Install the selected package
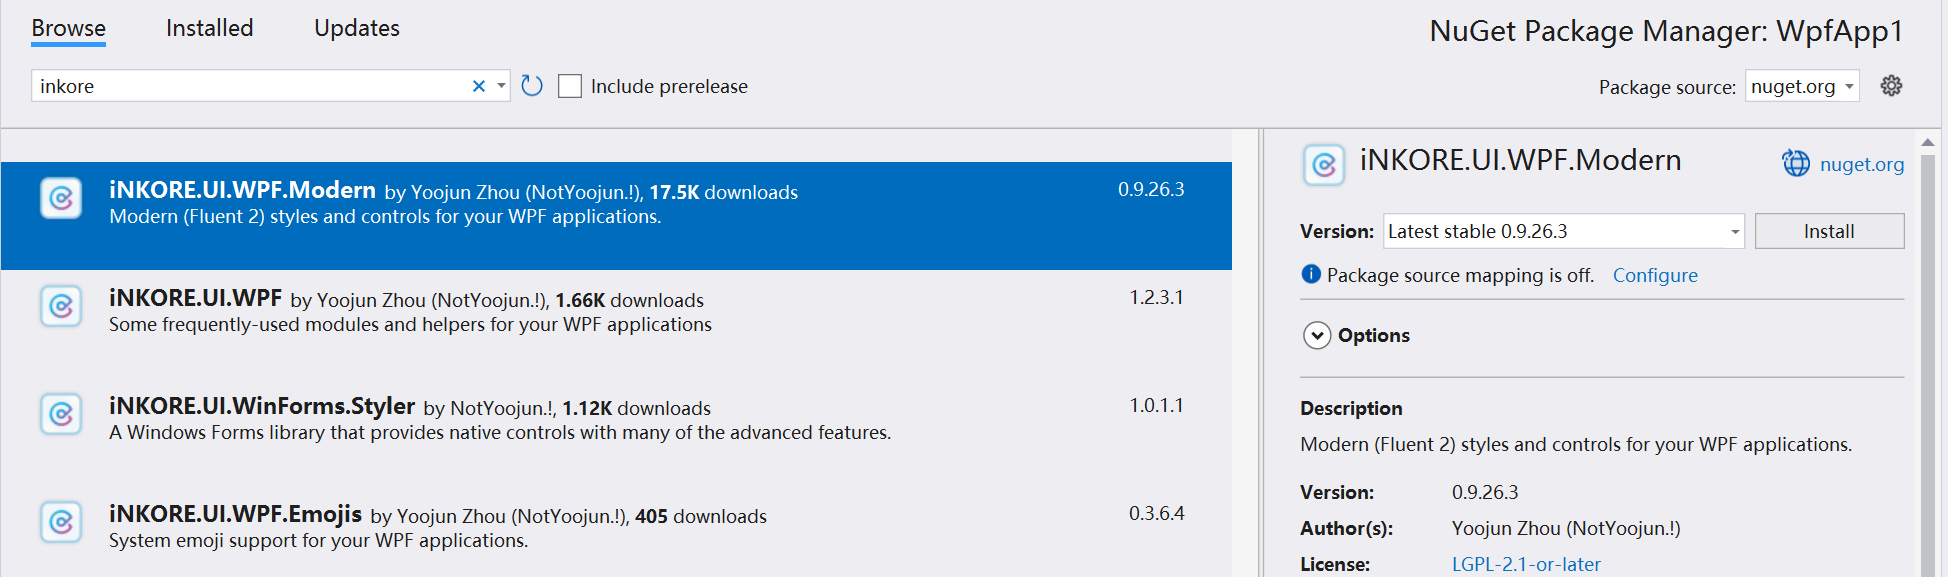This screenshot has height=577, width=1948. pos(1829,231)
